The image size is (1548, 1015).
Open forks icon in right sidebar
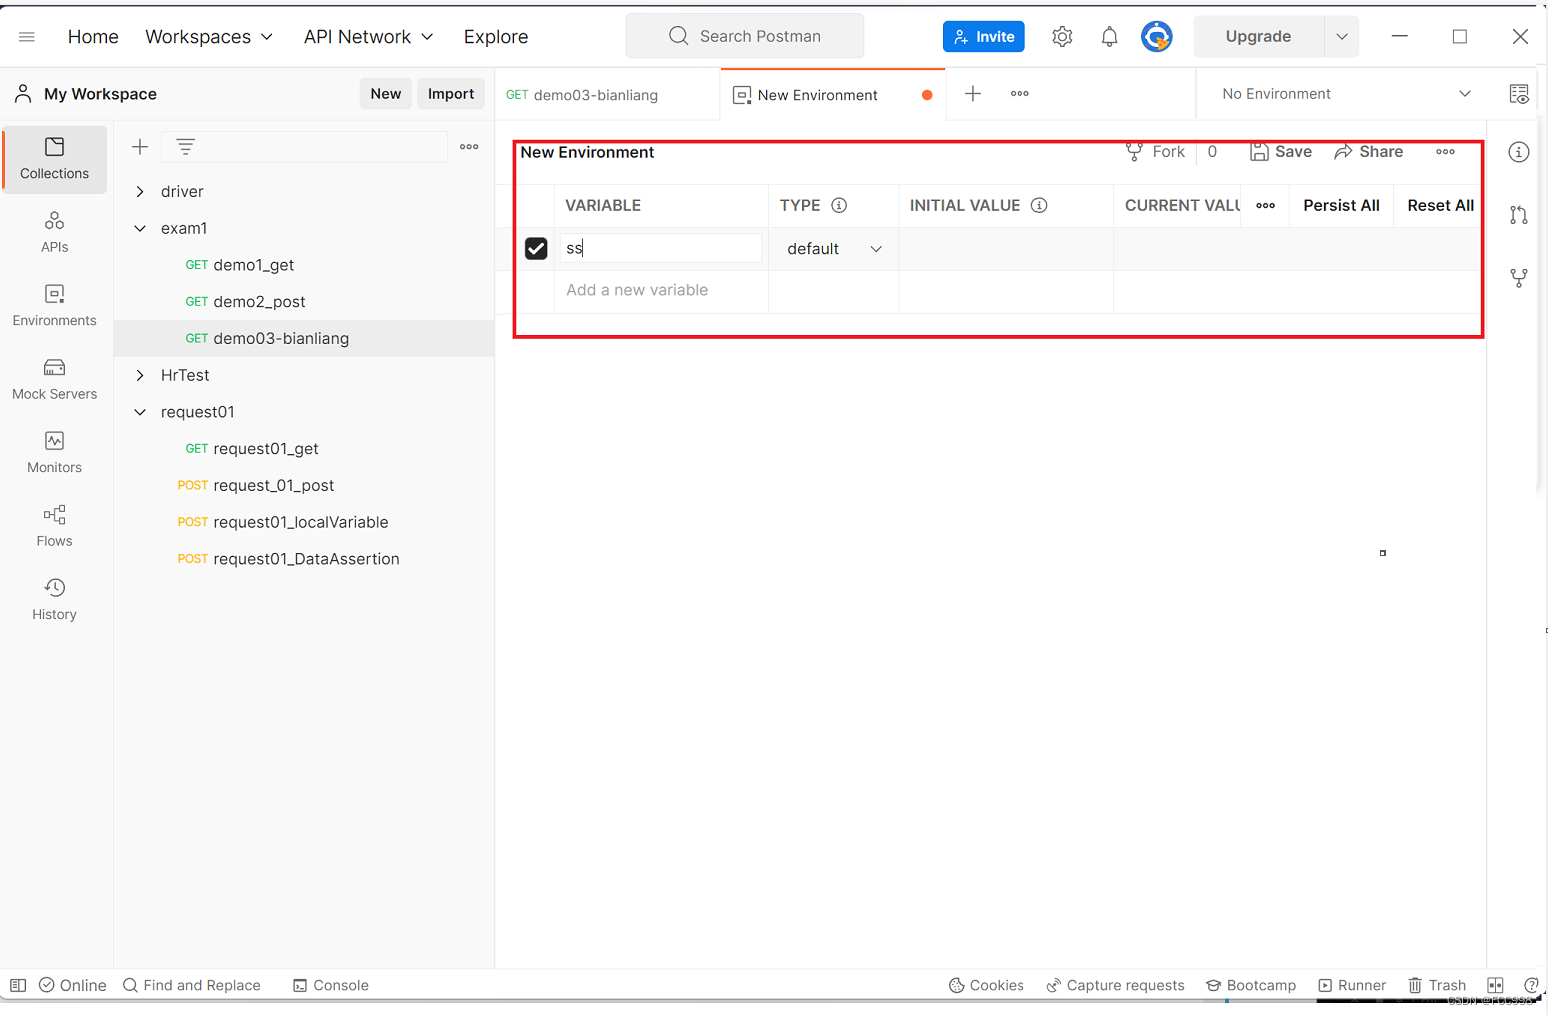click(1519, 278)
